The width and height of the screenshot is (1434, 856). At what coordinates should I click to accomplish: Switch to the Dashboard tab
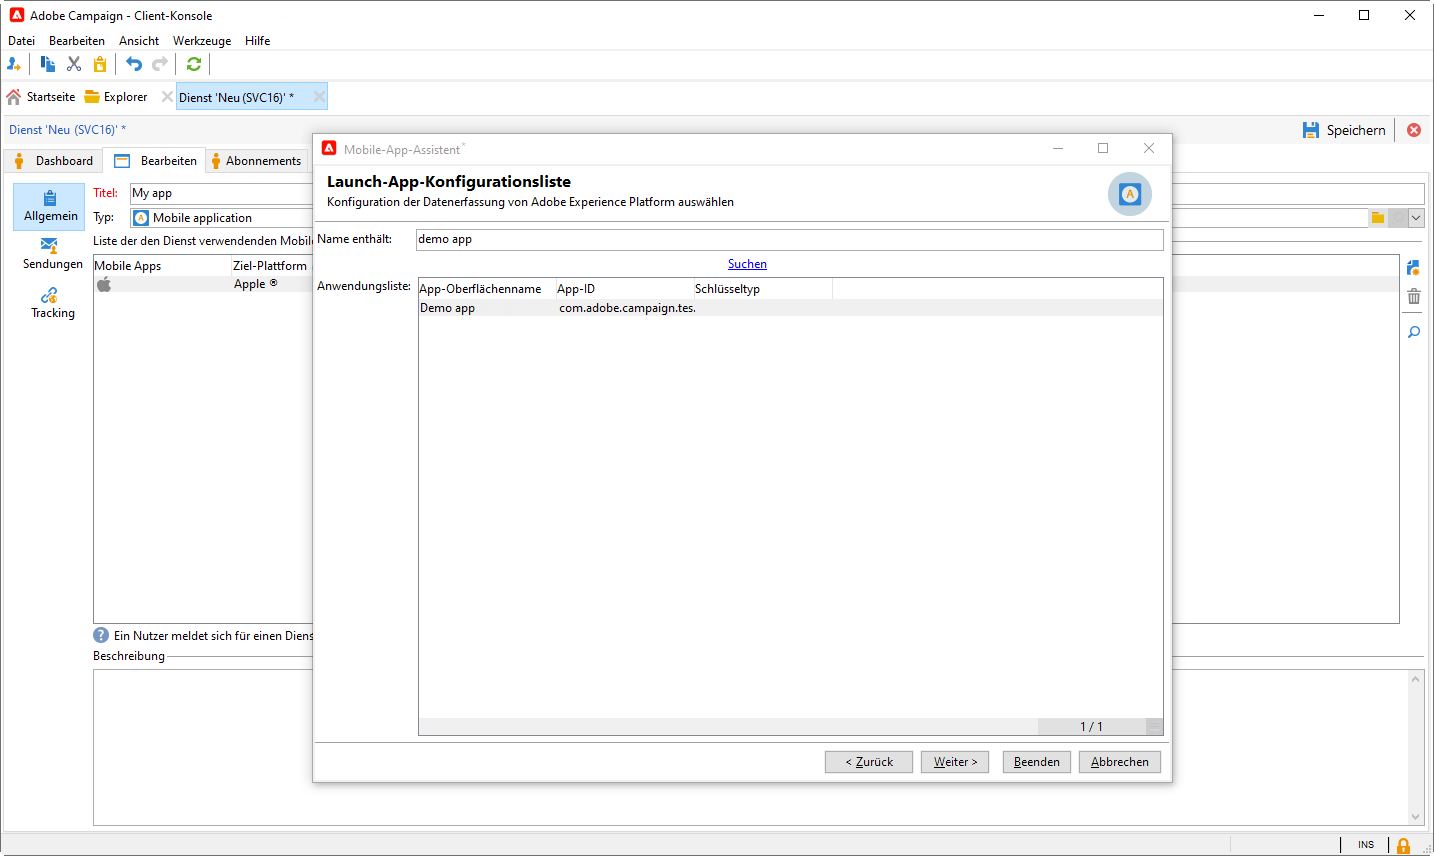click(x=54, y=161)
